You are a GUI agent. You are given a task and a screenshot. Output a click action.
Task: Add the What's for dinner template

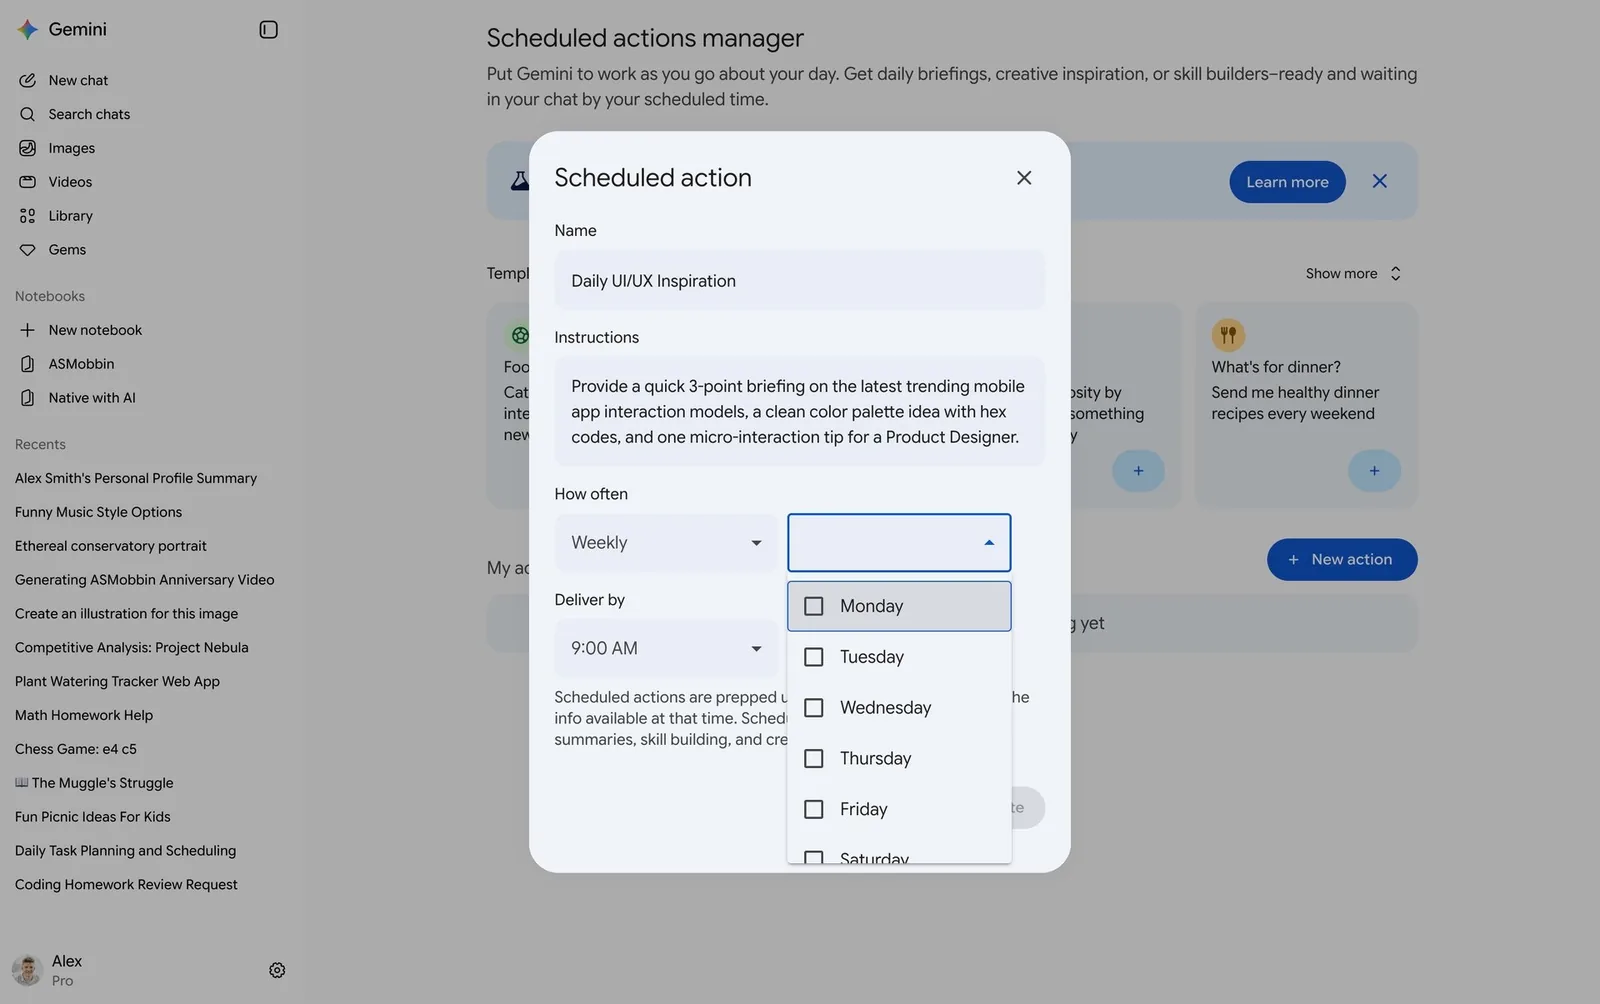tap(1374, 470)
